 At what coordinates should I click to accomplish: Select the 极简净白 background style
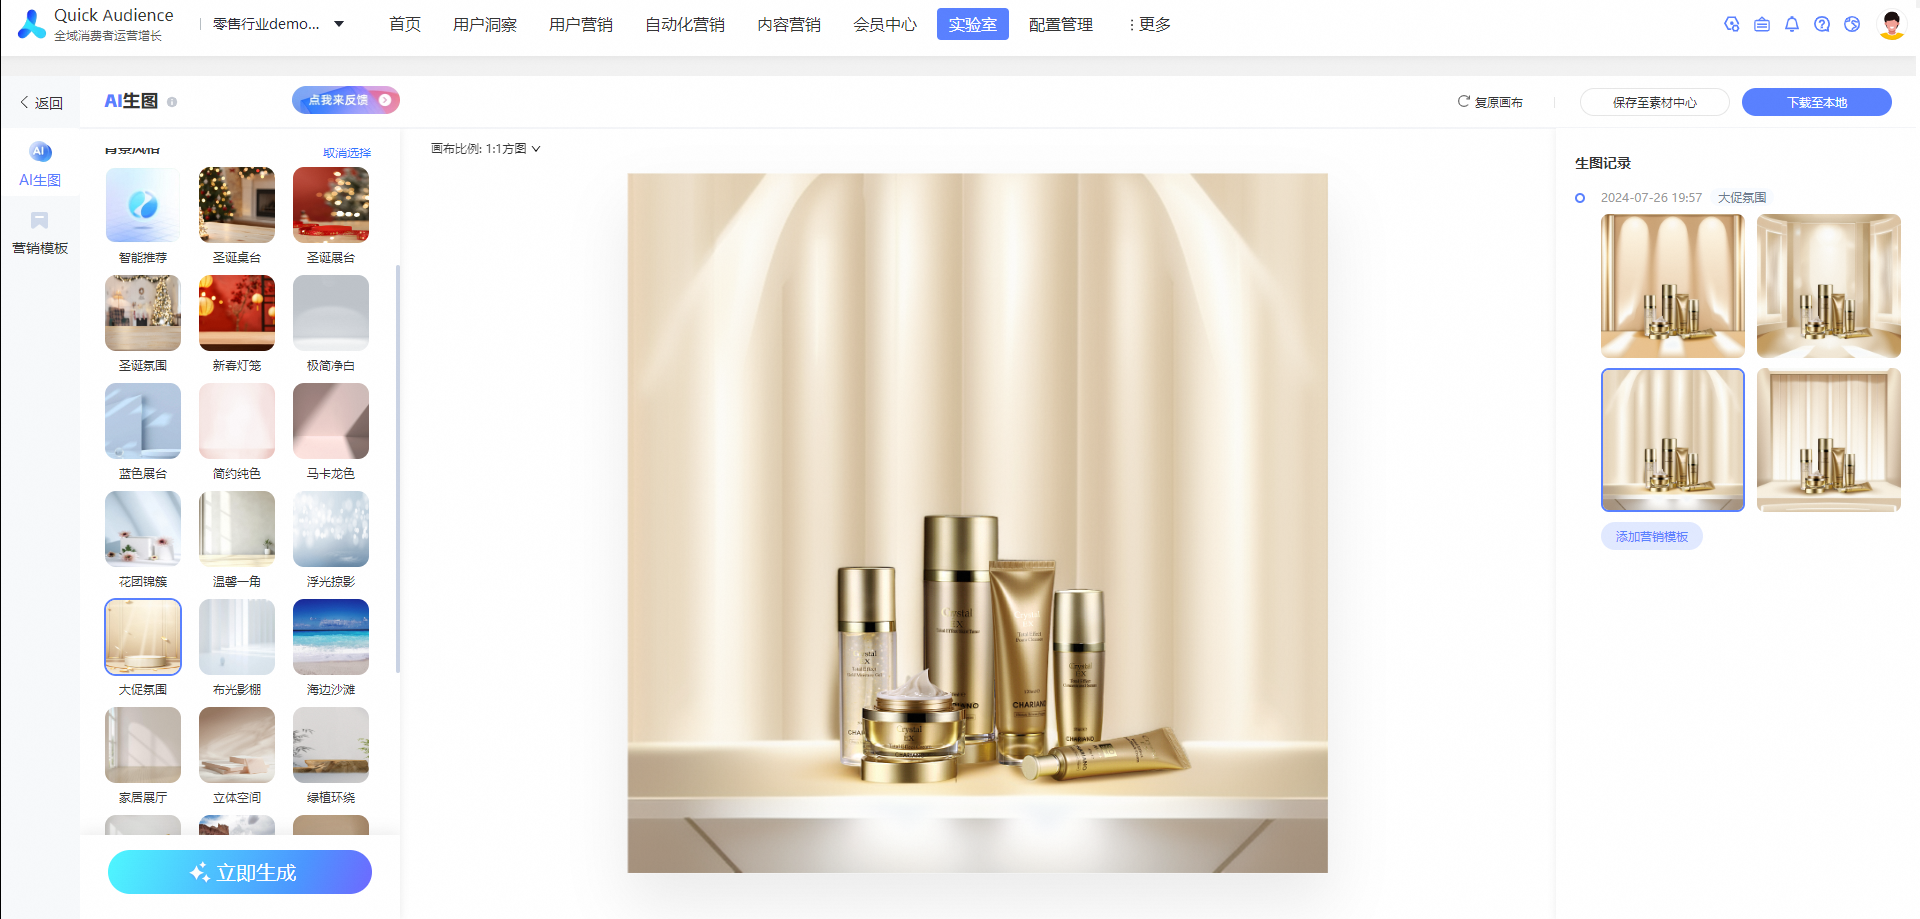pos(331,313)
